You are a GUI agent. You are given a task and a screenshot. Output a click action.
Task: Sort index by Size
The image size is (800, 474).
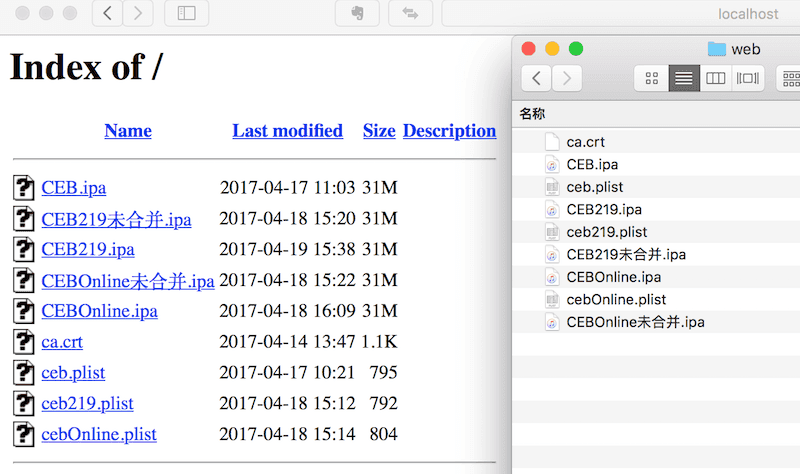(379, 131)
